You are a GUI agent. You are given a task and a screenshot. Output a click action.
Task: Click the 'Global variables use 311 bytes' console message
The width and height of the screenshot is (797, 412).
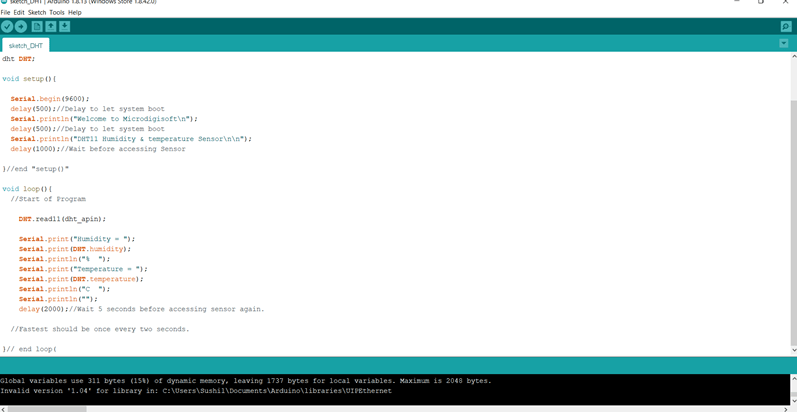point(246,381)
